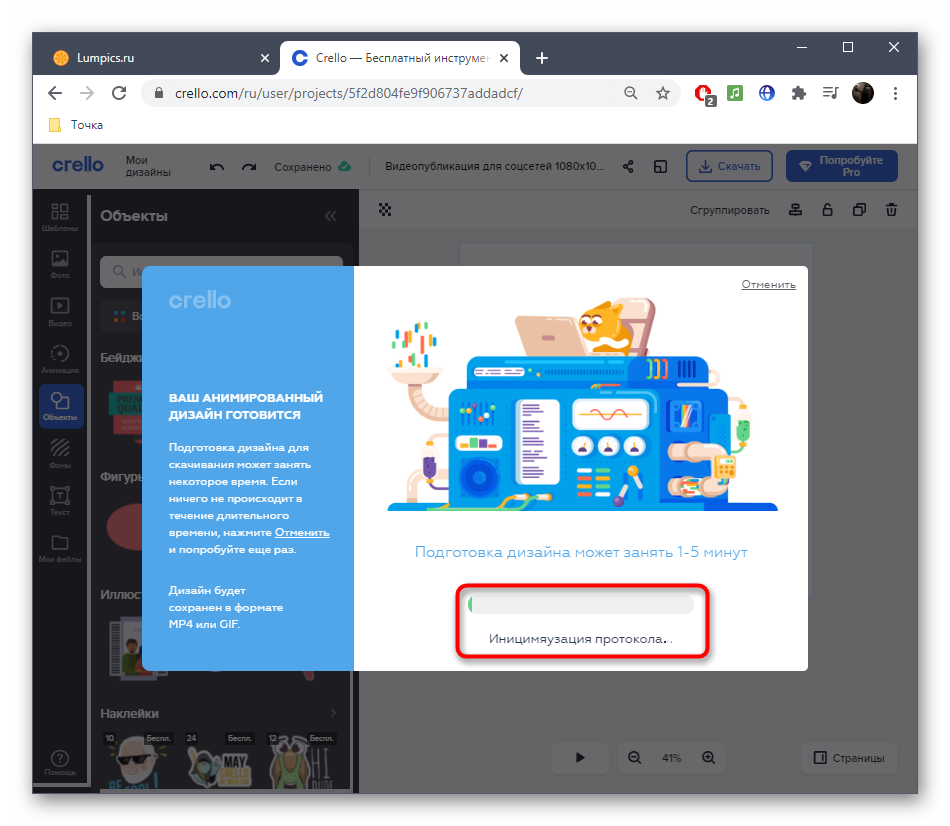Open the Шаблоны sidebar tab

[x=60, y=217]
